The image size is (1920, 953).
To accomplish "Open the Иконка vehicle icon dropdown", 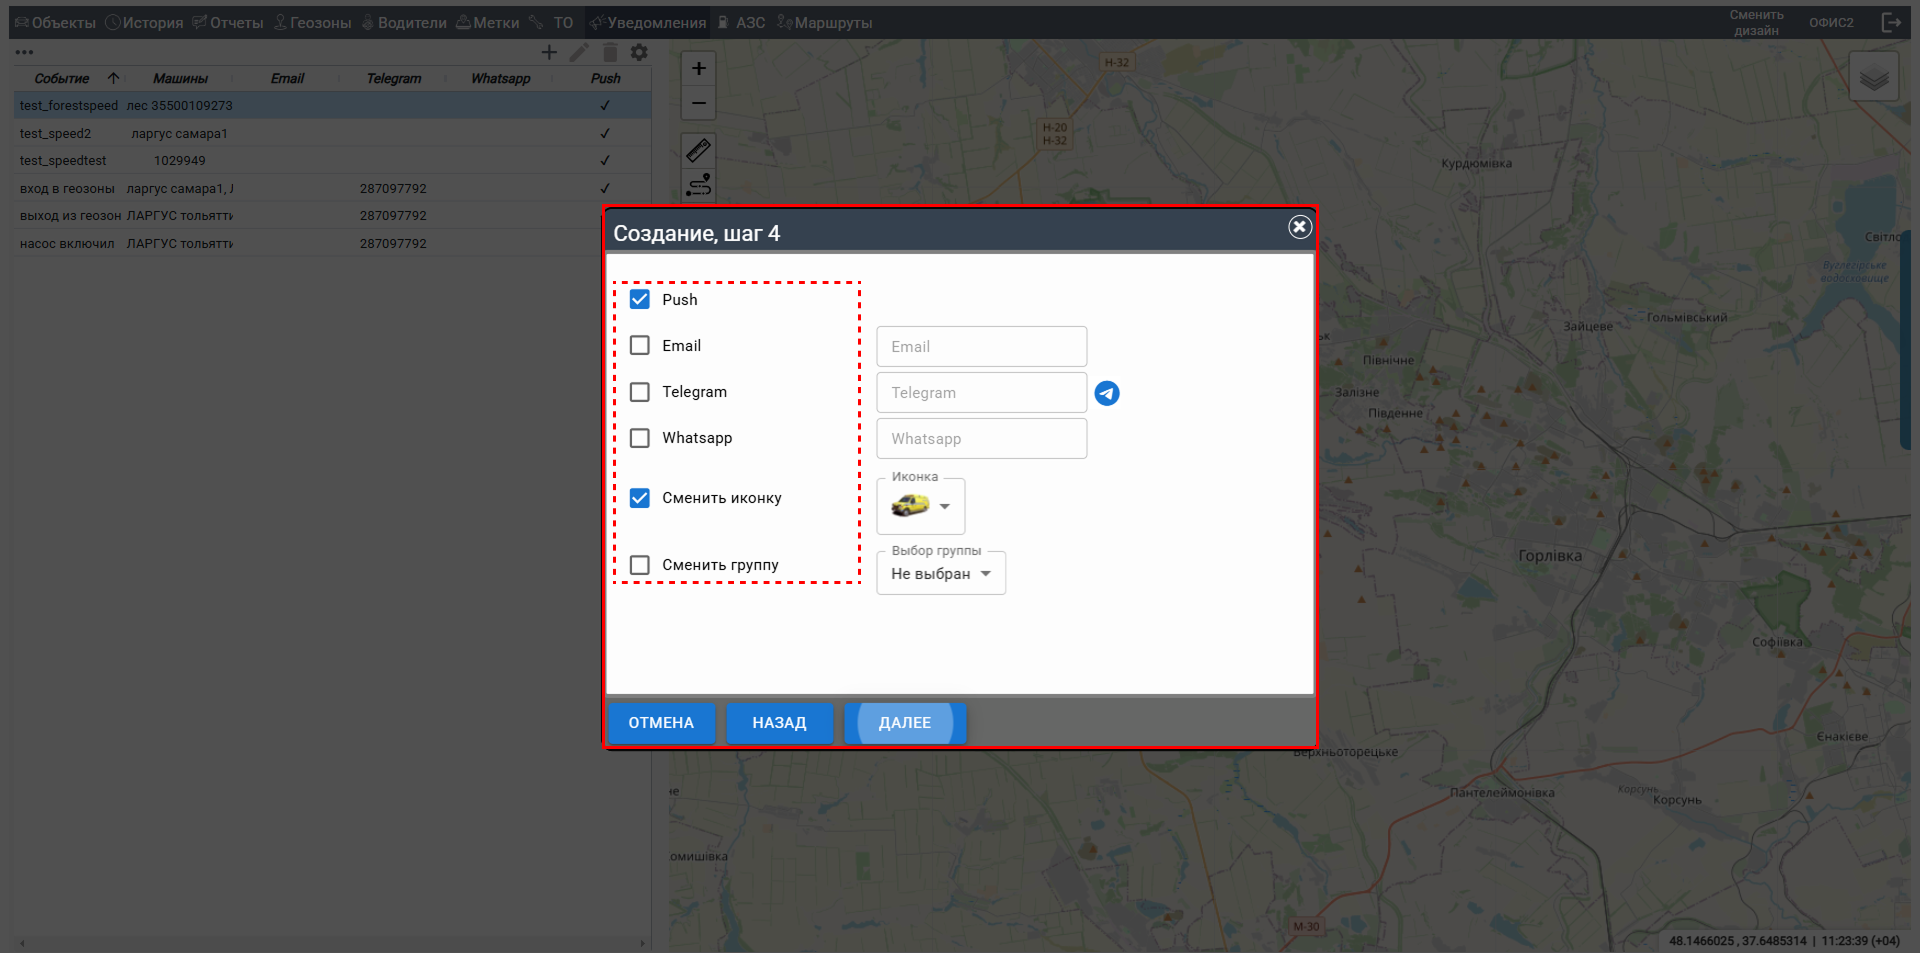I will (x=921, y=506).
